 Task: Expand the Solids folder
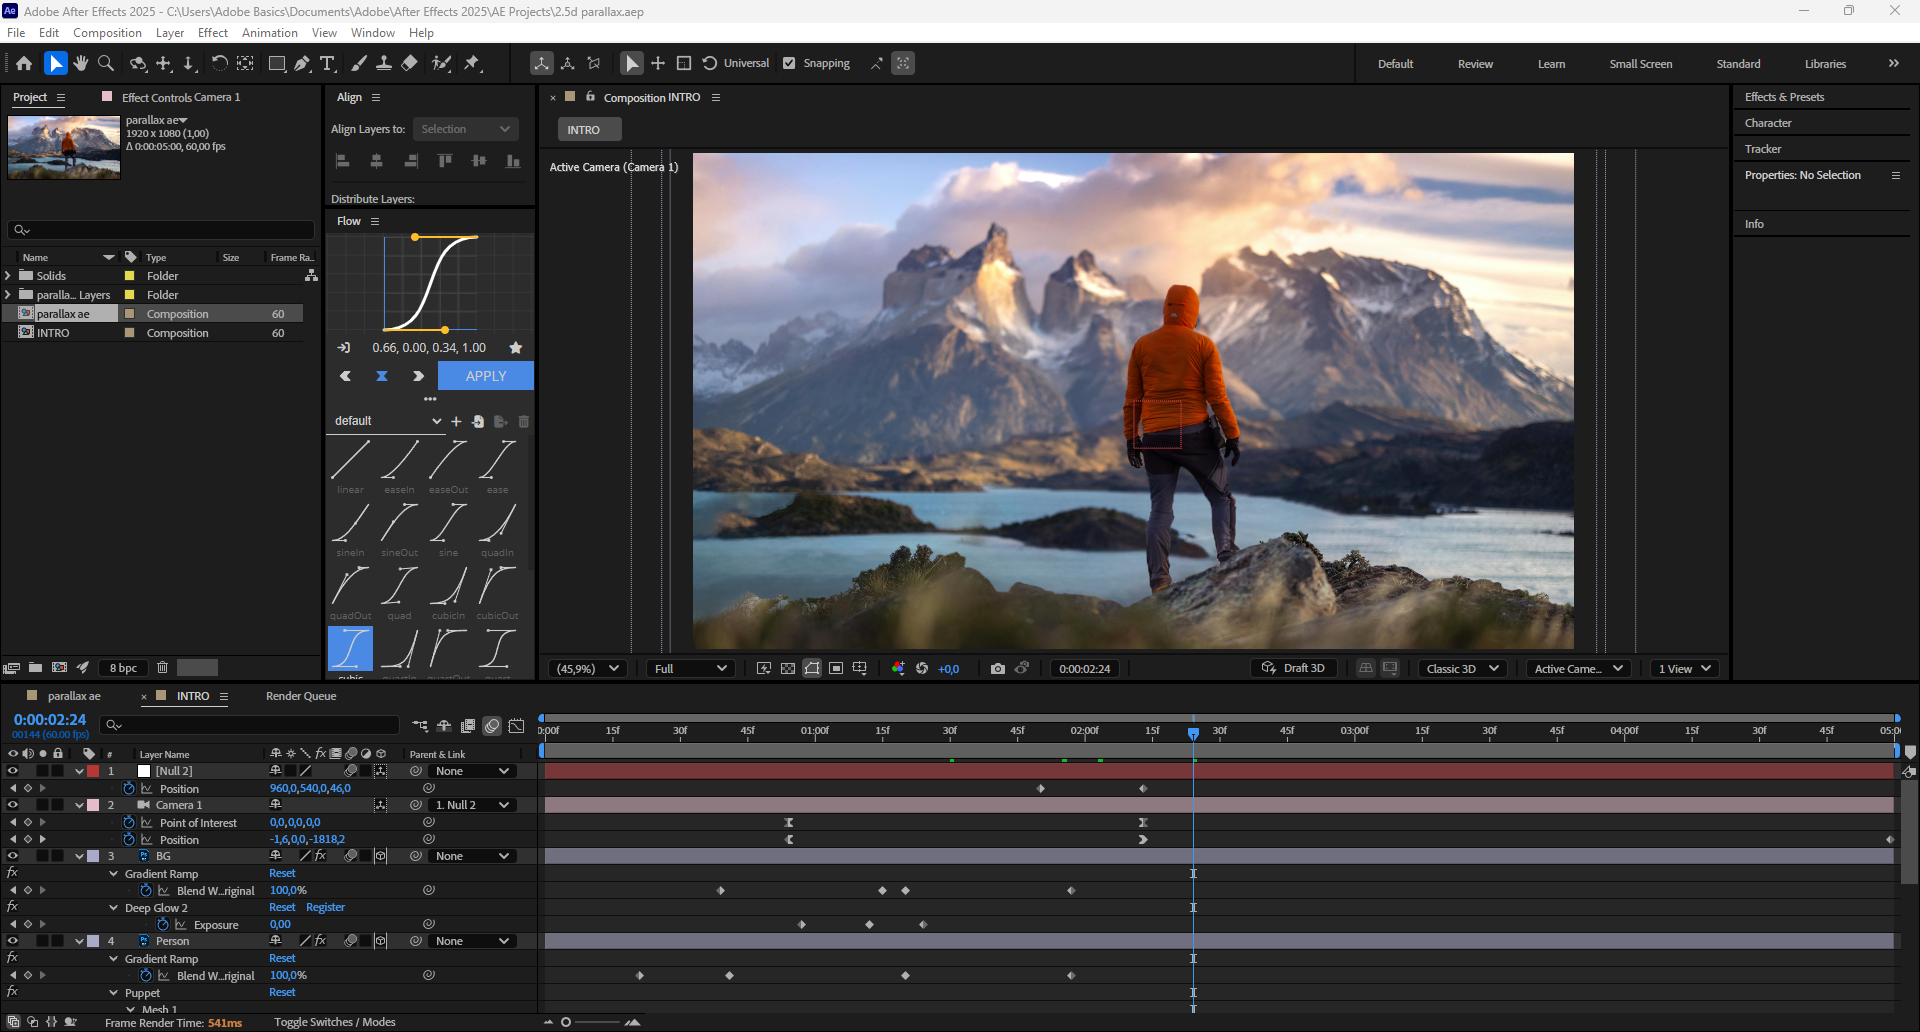(x=9, y=276)
